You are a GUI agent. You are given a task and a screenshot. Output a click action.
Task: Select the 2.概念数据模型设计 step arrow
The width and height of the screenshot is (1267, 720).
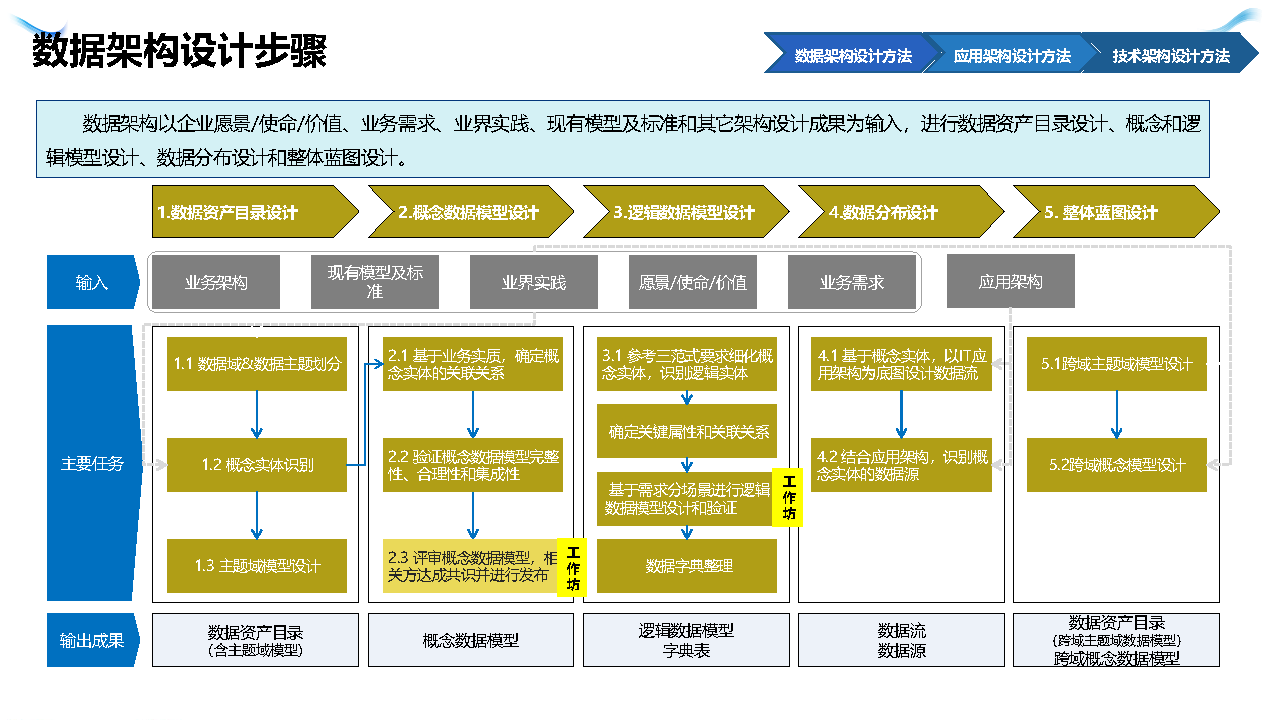468,212
